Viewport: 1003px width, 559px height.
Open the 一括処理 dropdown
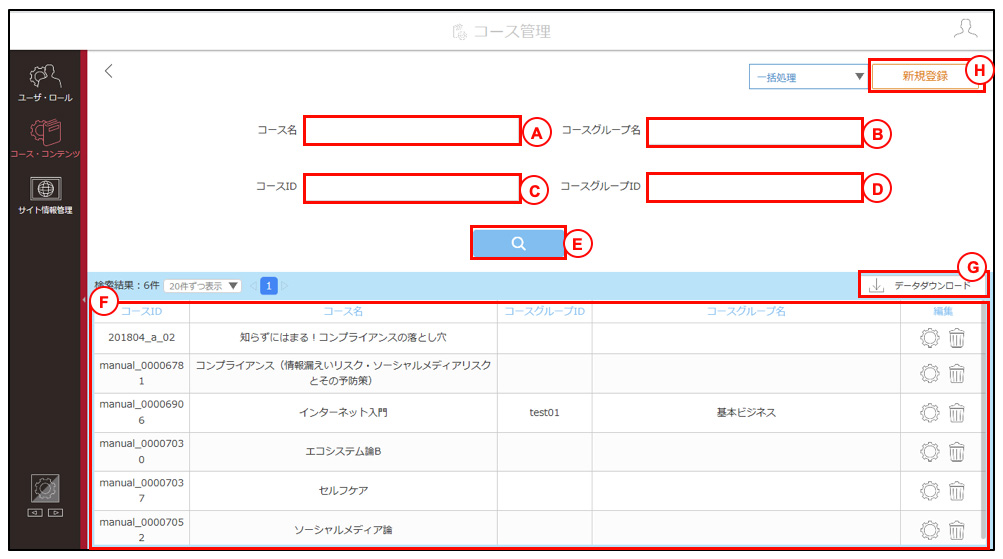tap(809, 77)
